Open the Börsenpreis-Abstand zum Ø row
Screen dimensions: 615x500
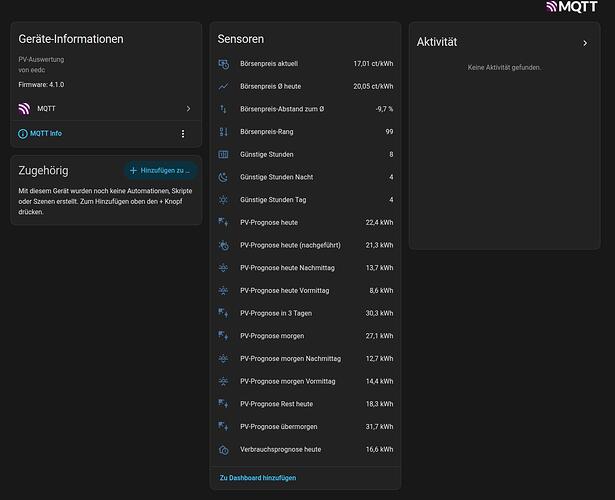305,109
